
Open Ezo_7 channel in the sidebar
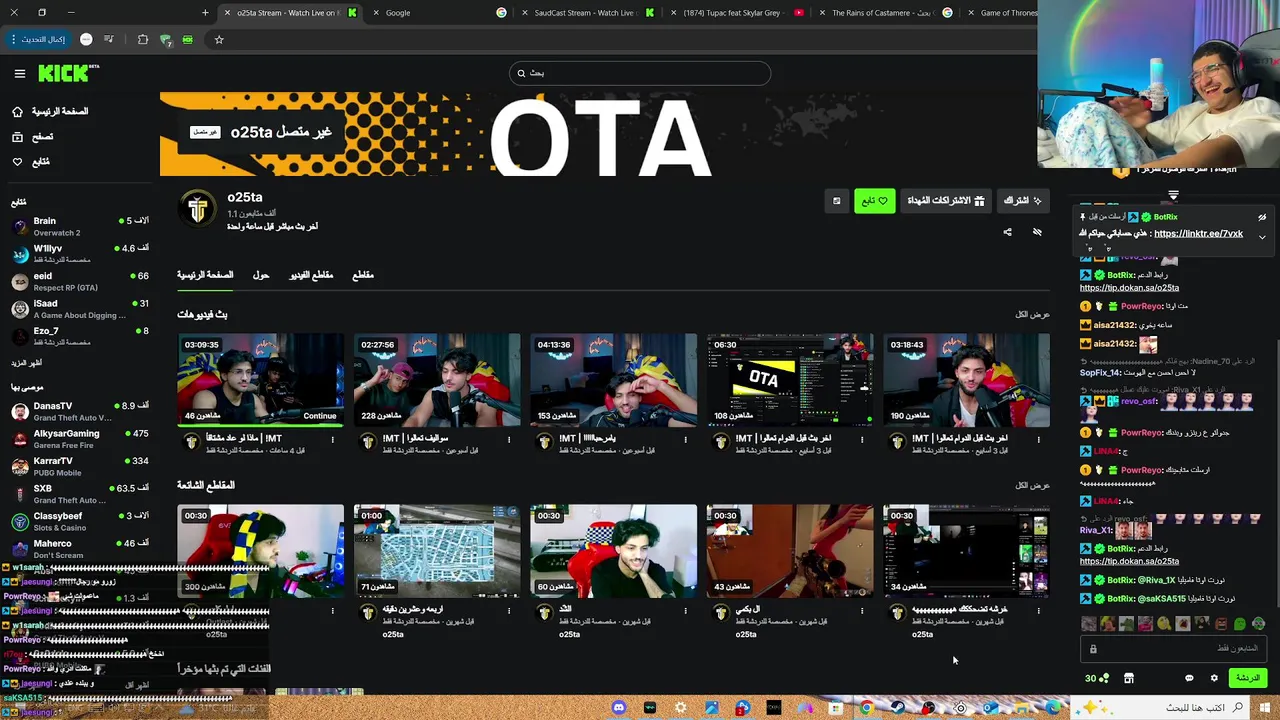pos(80,336)
